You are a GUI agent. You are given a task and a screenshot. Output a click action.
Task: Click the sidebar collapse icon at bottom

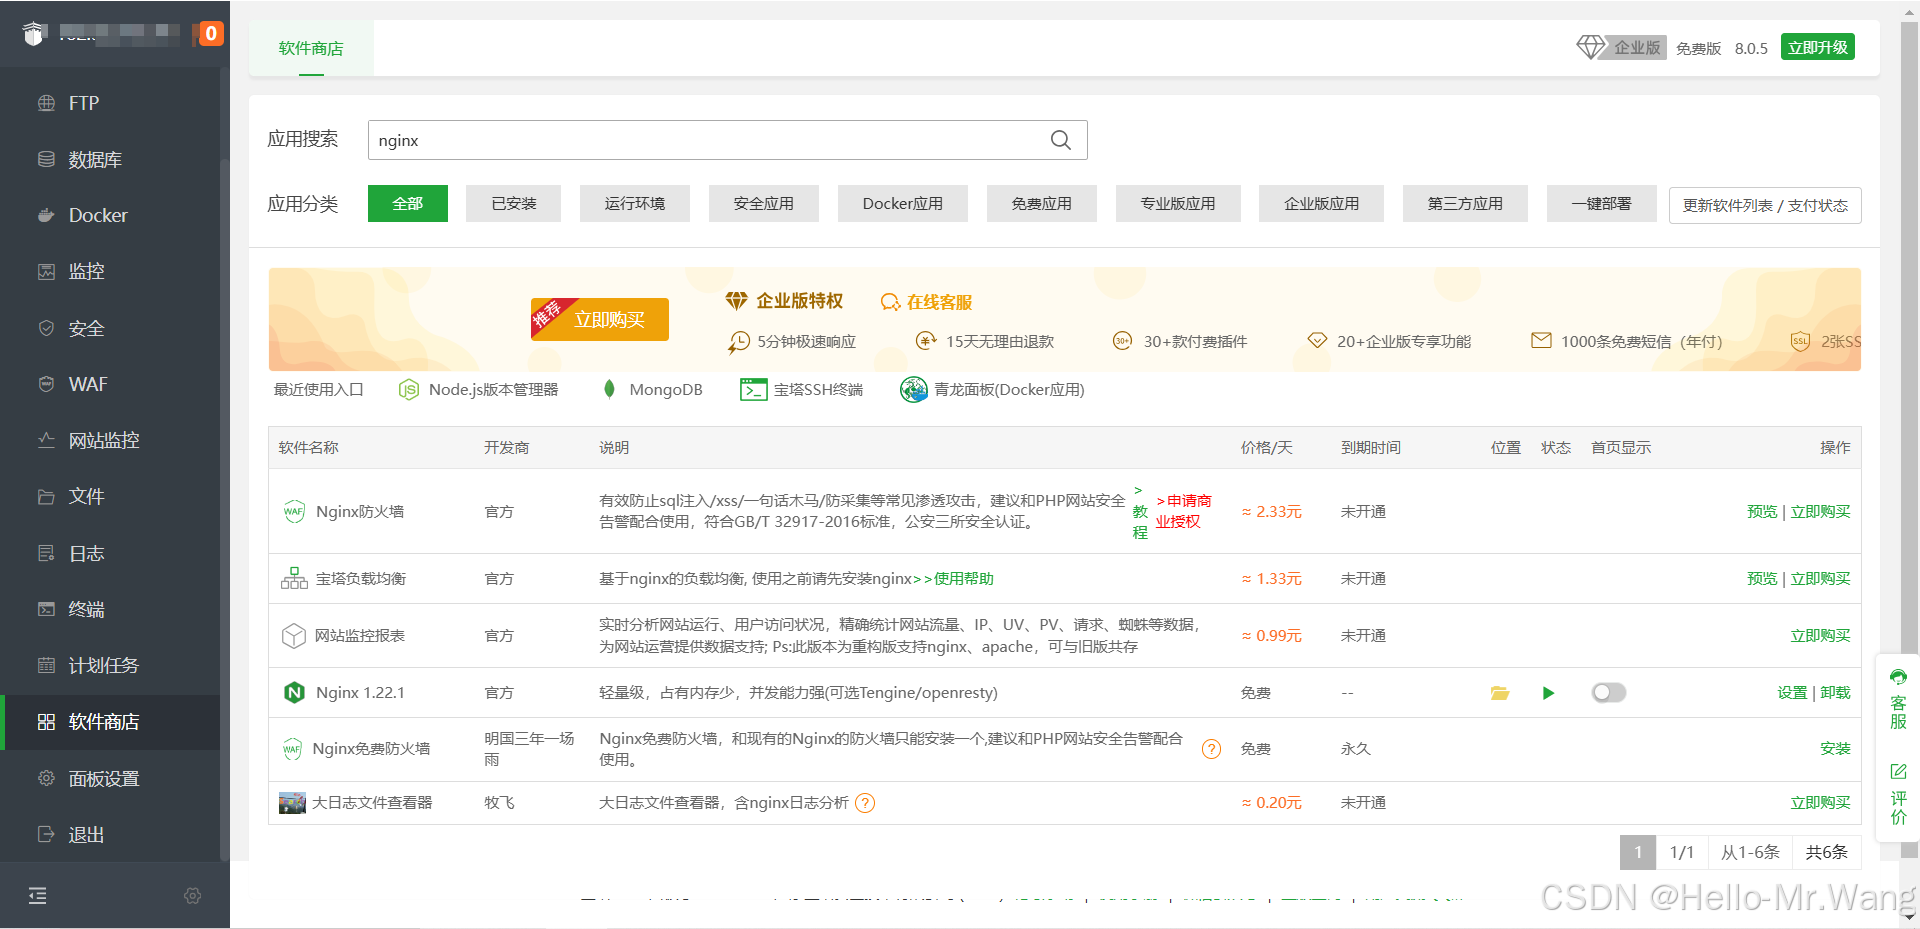pyautogui.click(x=38, y=896)
